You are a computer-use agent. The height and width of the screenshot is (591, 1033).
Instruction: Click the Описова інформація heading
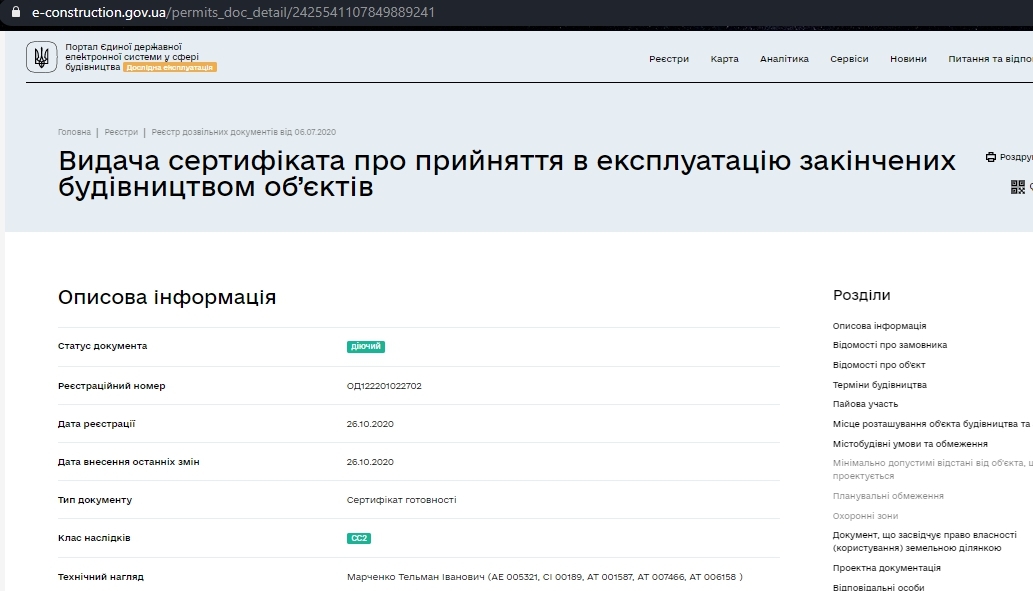[167, 297]
